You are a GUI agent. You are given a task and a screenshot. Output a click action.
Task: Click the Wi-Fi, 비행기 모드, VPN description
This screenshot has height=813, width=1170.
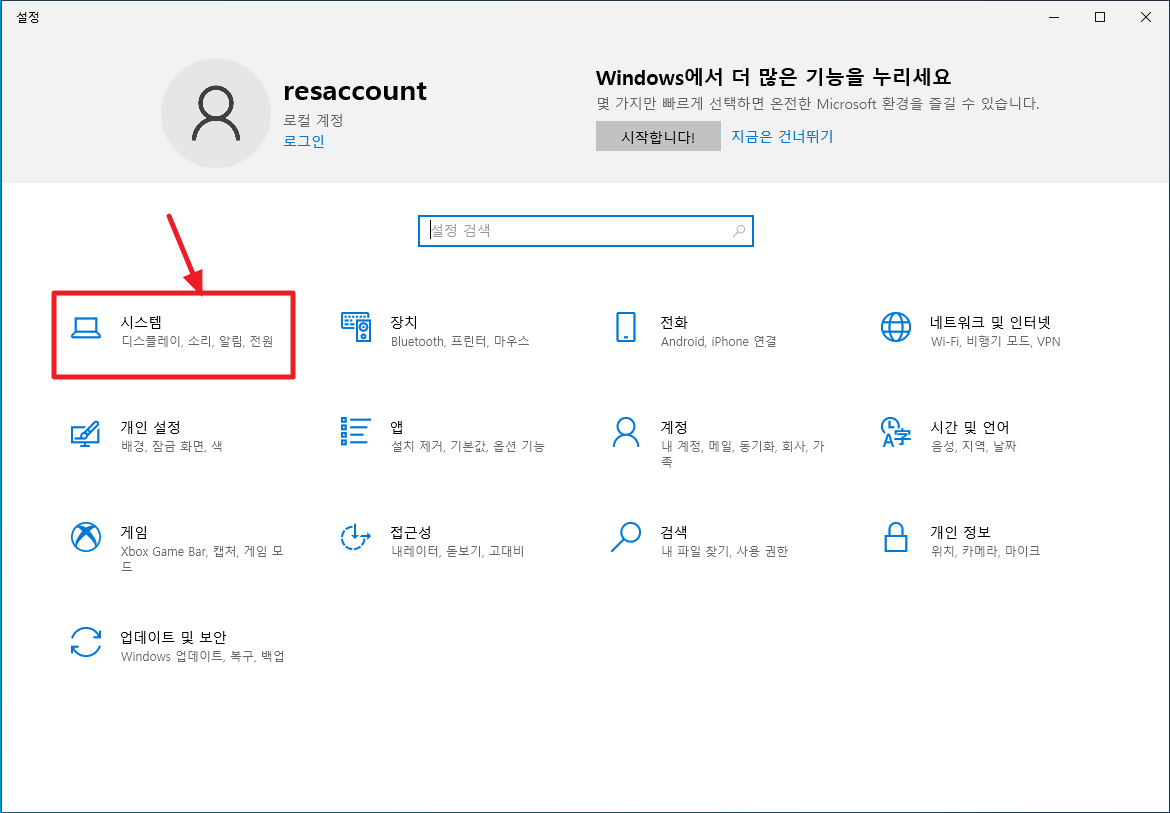click(995, 342)
